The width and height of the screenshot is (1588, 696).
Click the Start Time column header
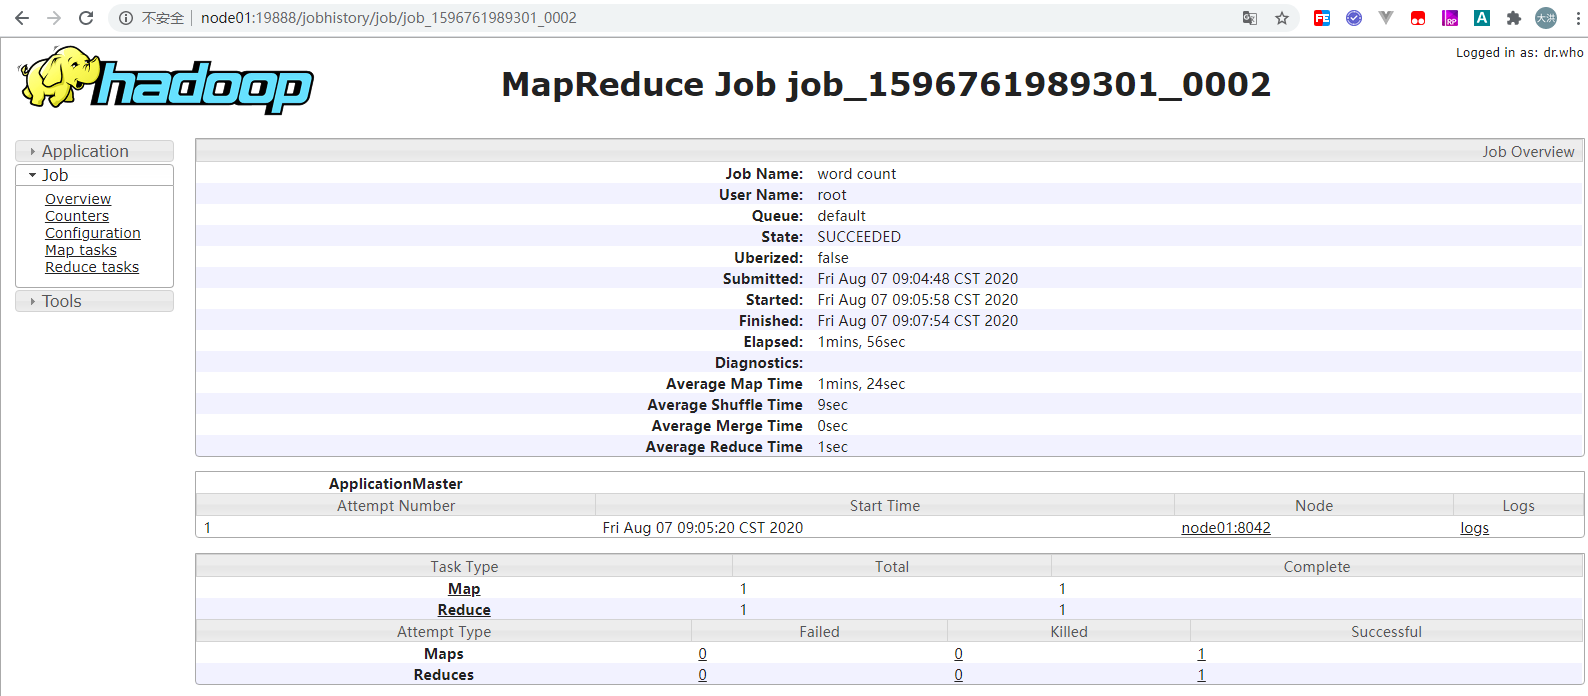885,506
